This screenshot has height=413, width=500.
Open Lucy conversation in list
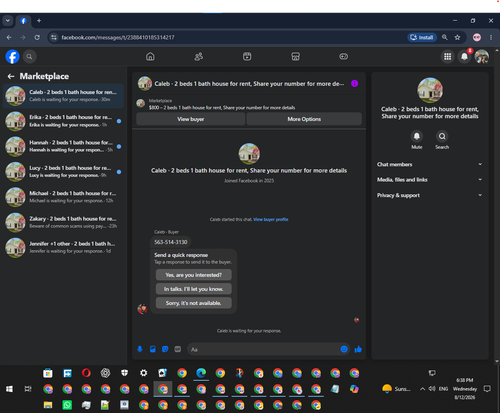[63, 172]
